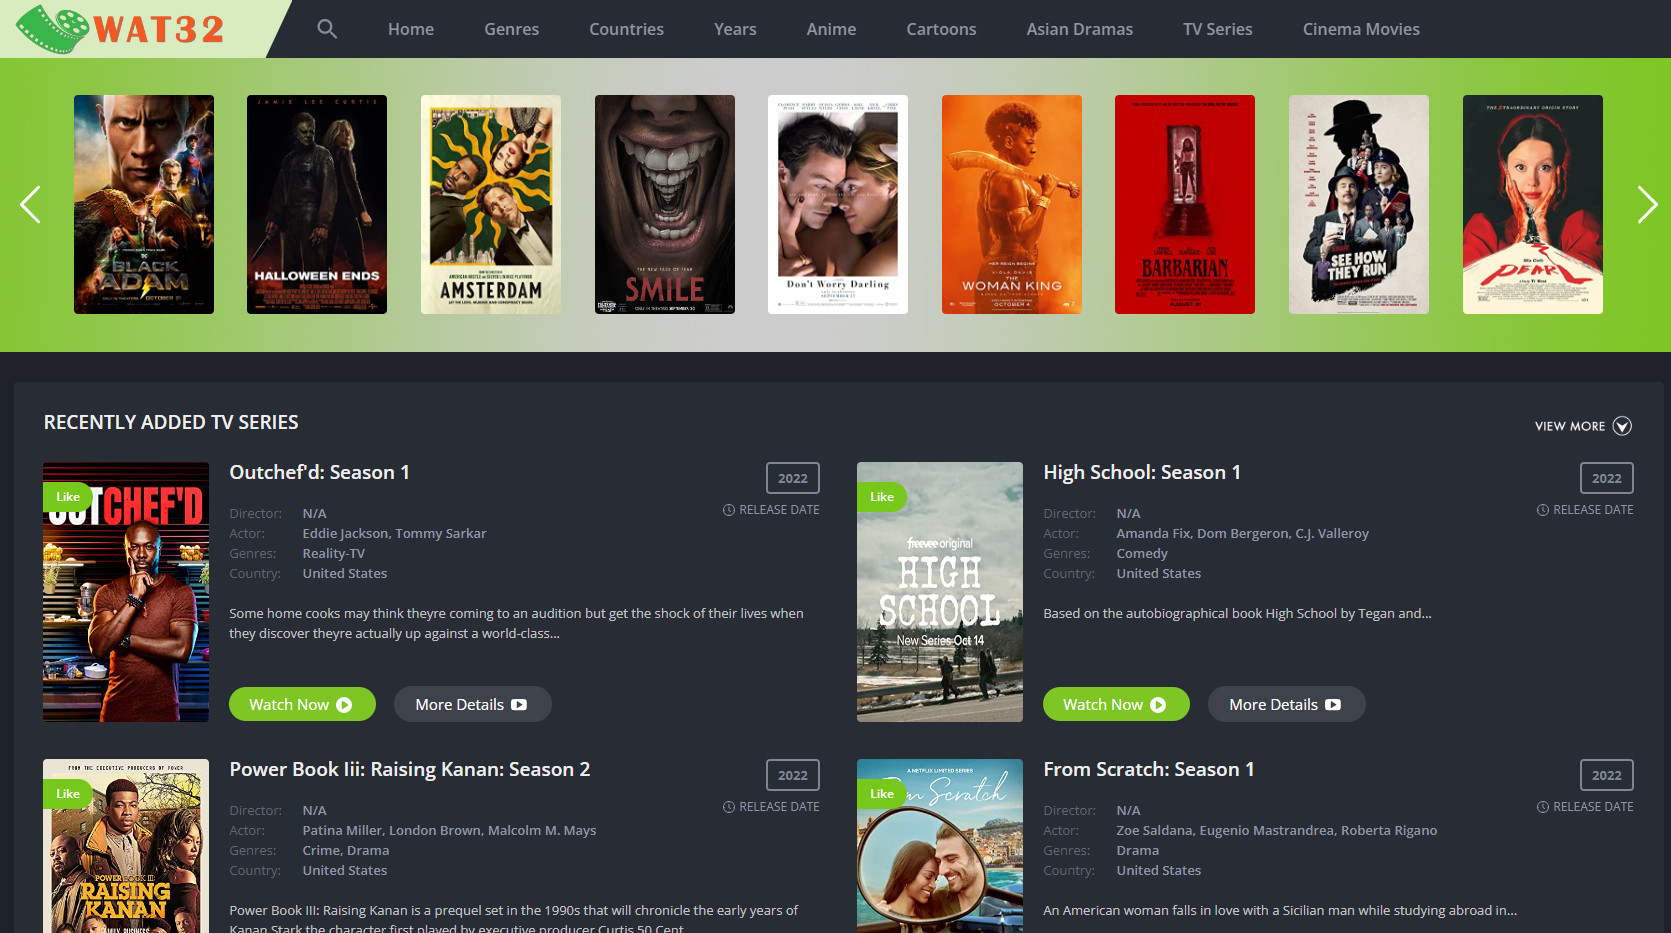Click the View More circled chevron icon
Viewport: 1671px width, 933px height.
coord(1622,426)
